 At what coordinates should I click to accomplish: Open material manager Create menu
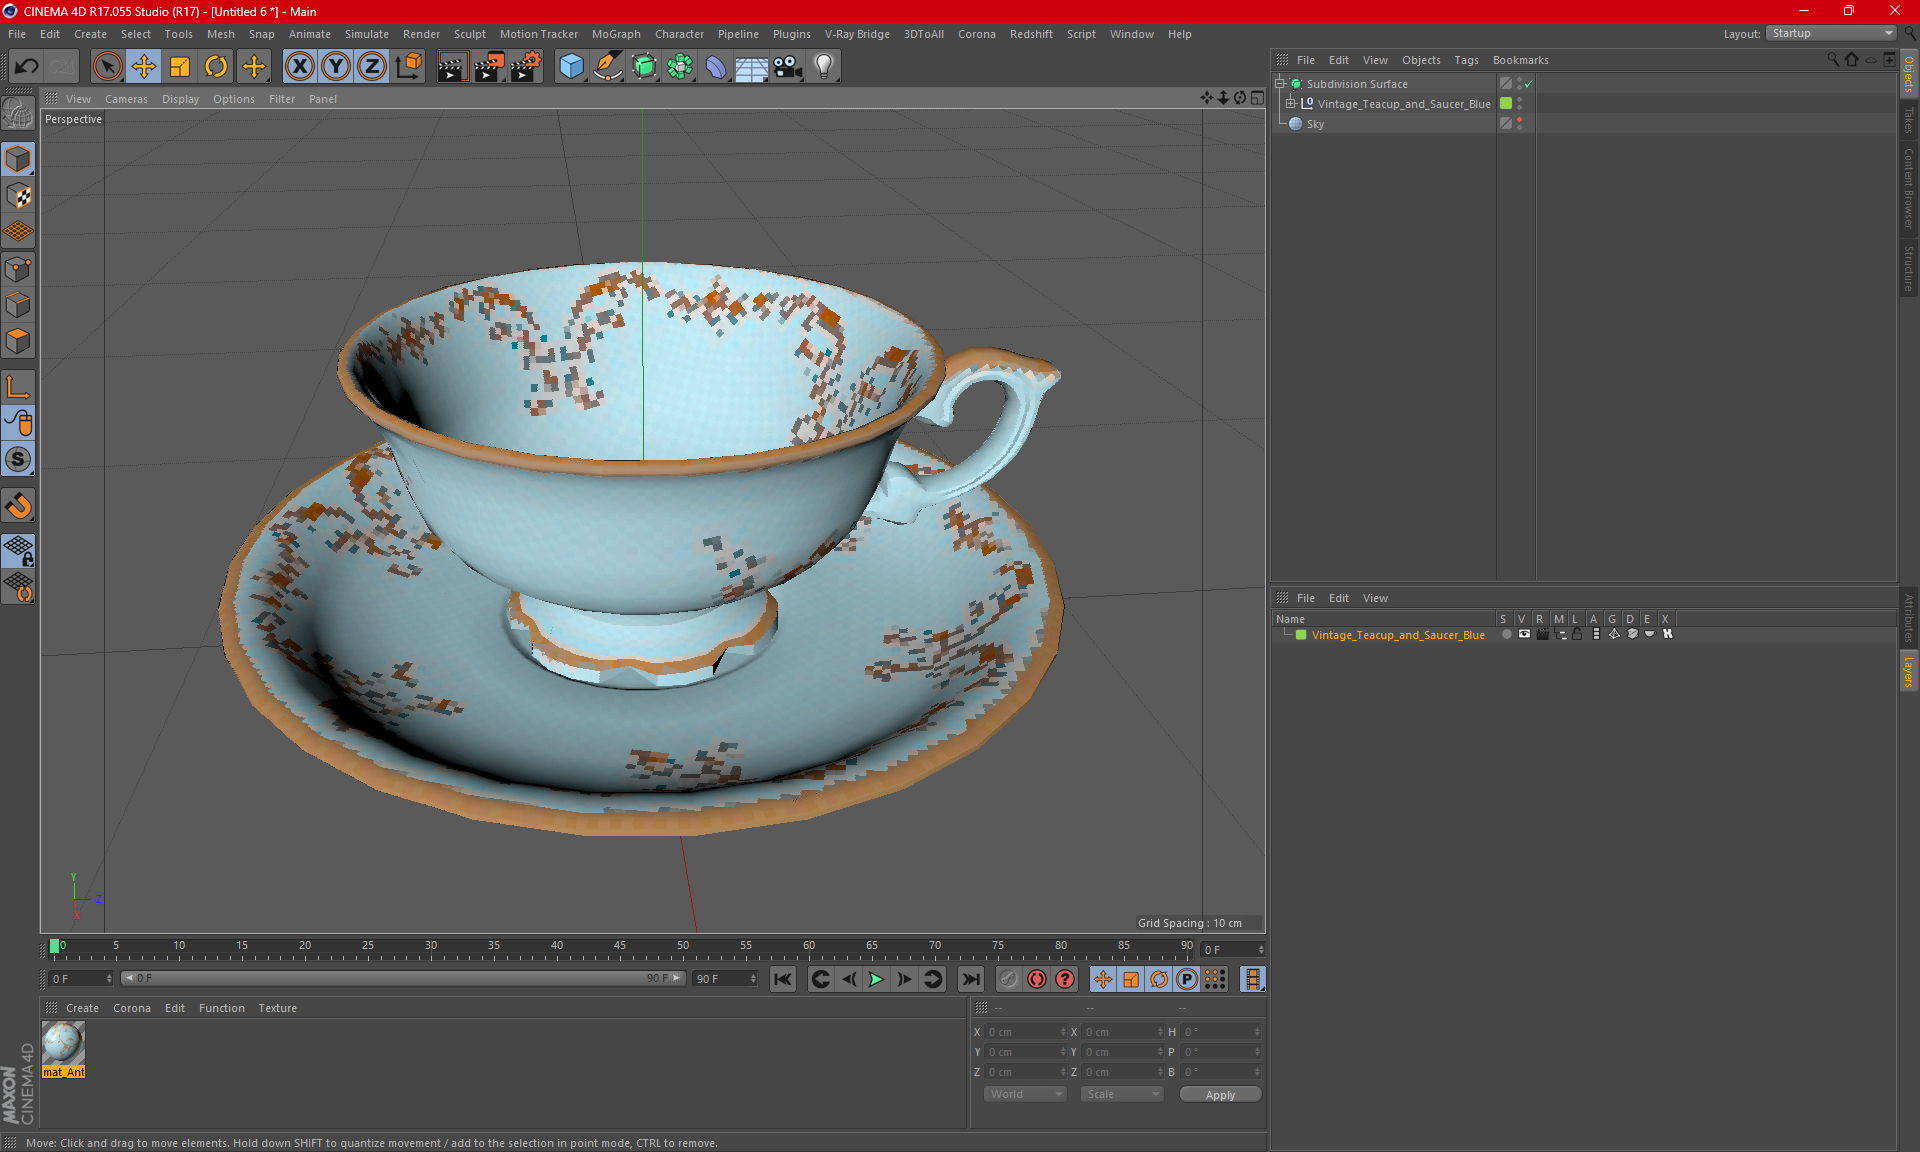[82, 1008]
